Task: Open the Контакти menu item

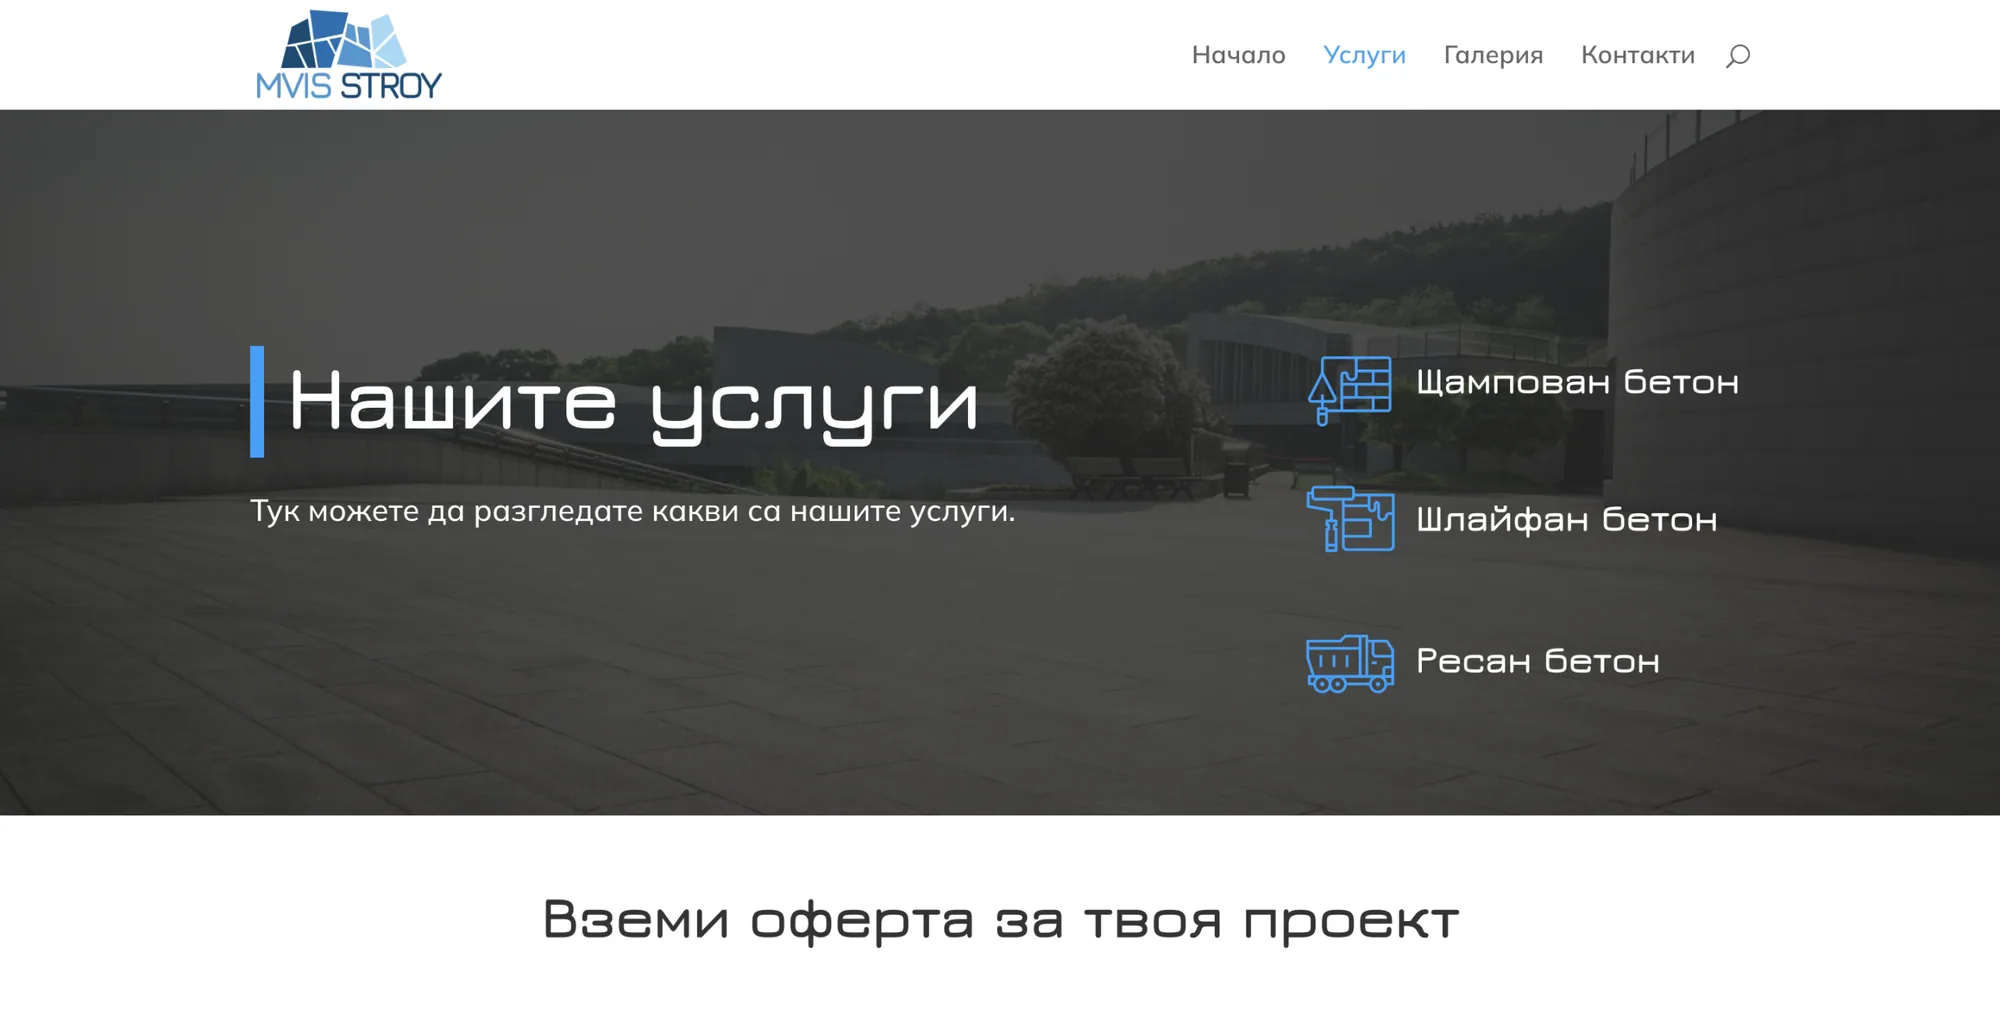Action: pyautogui.click(x=1637, y=55)
